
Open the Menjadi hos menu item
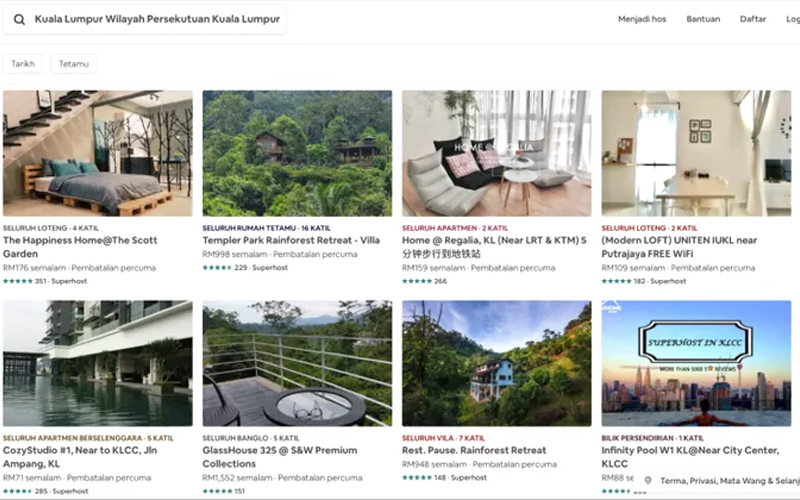point(642,19)
